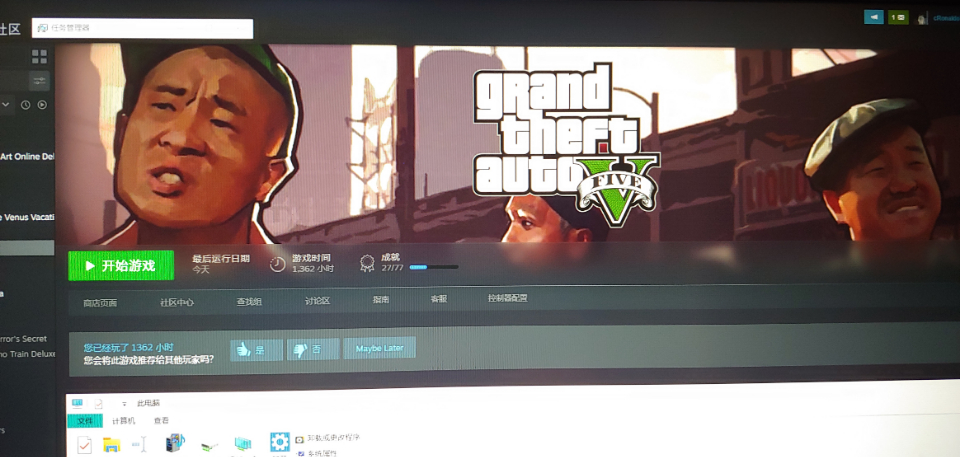This screenshot has width=960, height=457.
Task: Select the Train Deluxe game entry in sidebar
Action: click(27, 354)
